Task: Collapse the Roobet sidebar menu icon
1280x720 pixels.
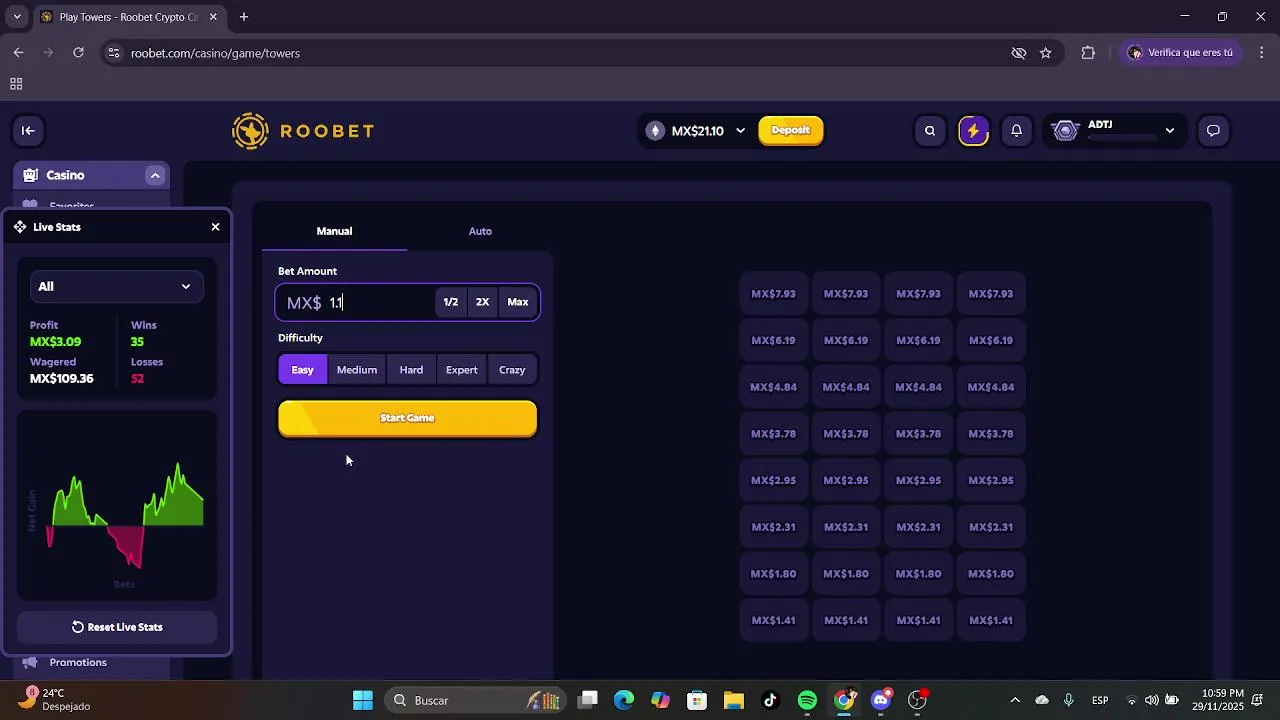Action: (x=28, y=130)
